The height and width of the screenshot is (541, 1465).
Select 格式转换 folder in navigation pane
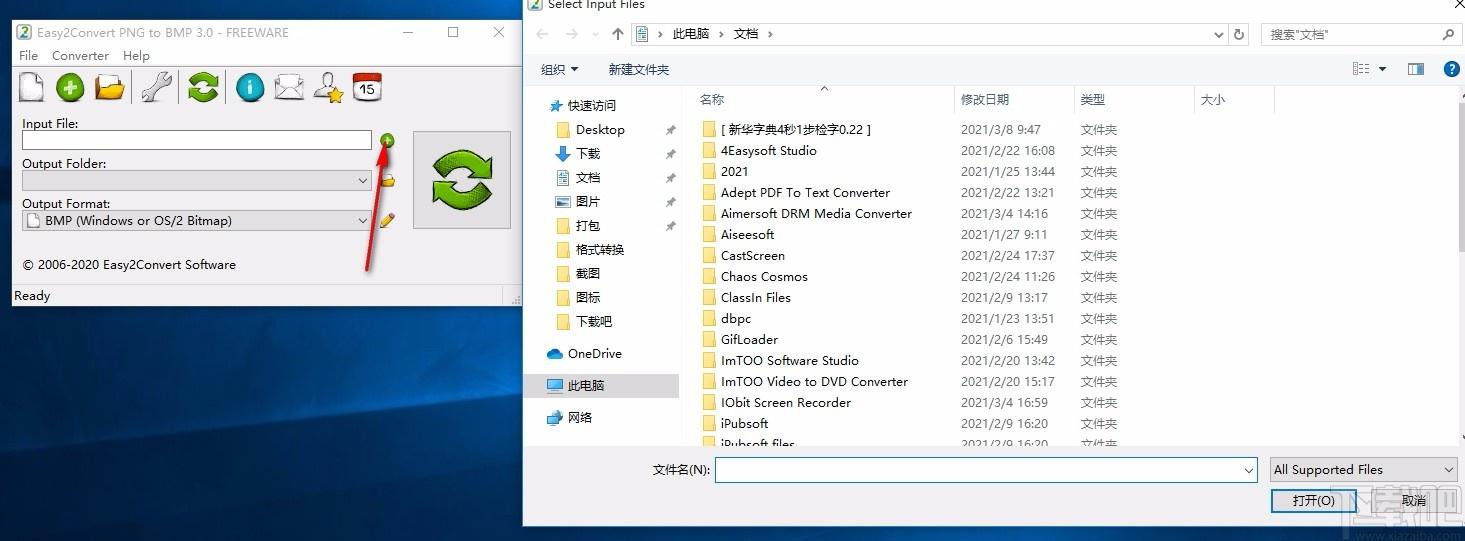[x=600, y=249]
